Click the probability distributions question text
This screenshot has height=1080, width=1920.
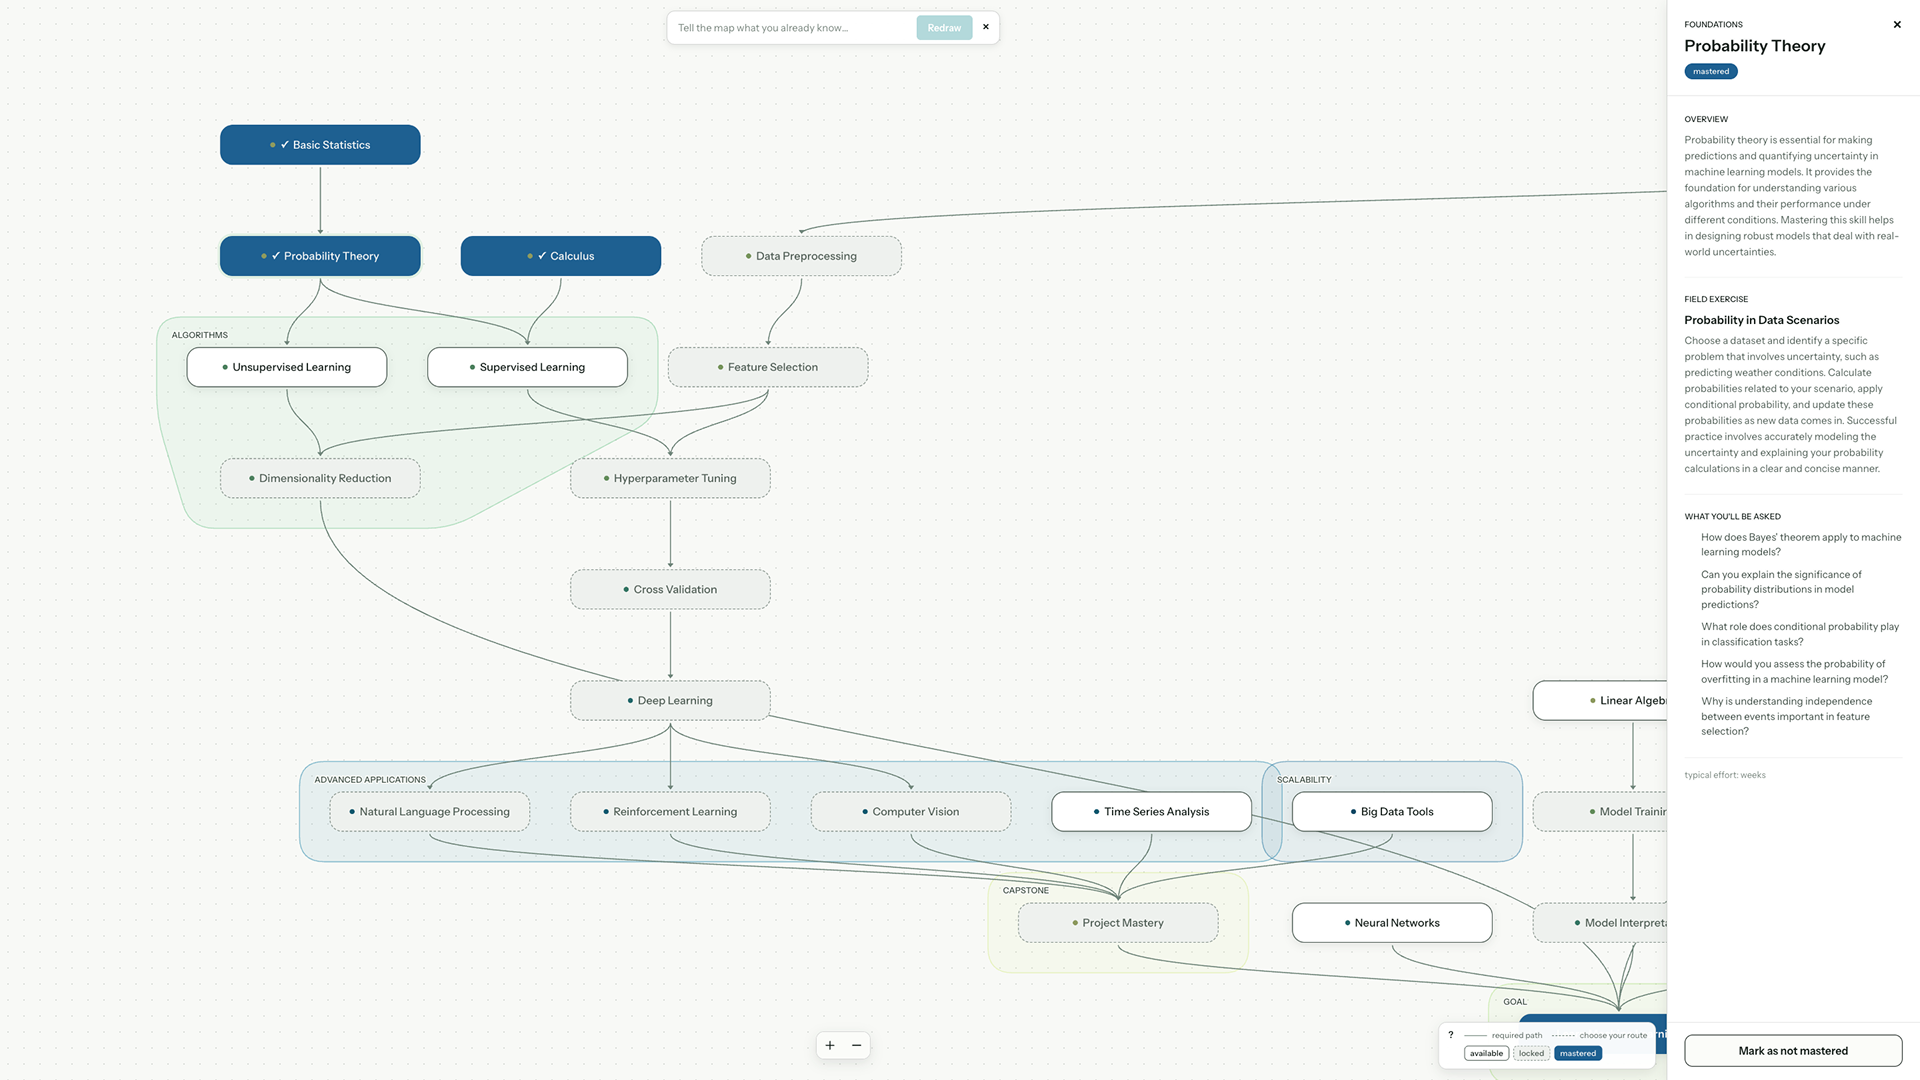click(x=1781, y=589)
